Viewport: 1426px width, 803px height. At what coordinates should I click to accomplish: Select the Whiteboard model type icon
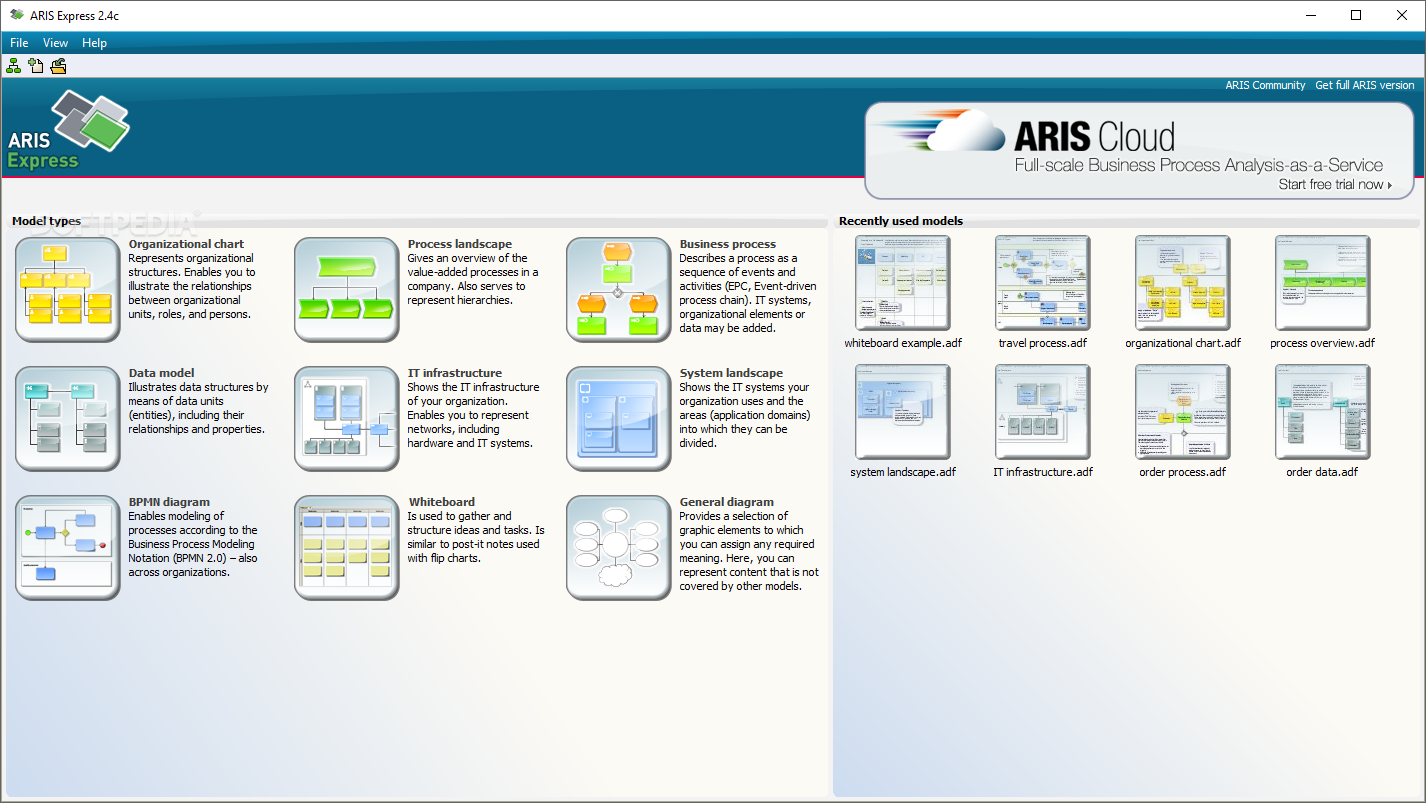tap(346, 548)
